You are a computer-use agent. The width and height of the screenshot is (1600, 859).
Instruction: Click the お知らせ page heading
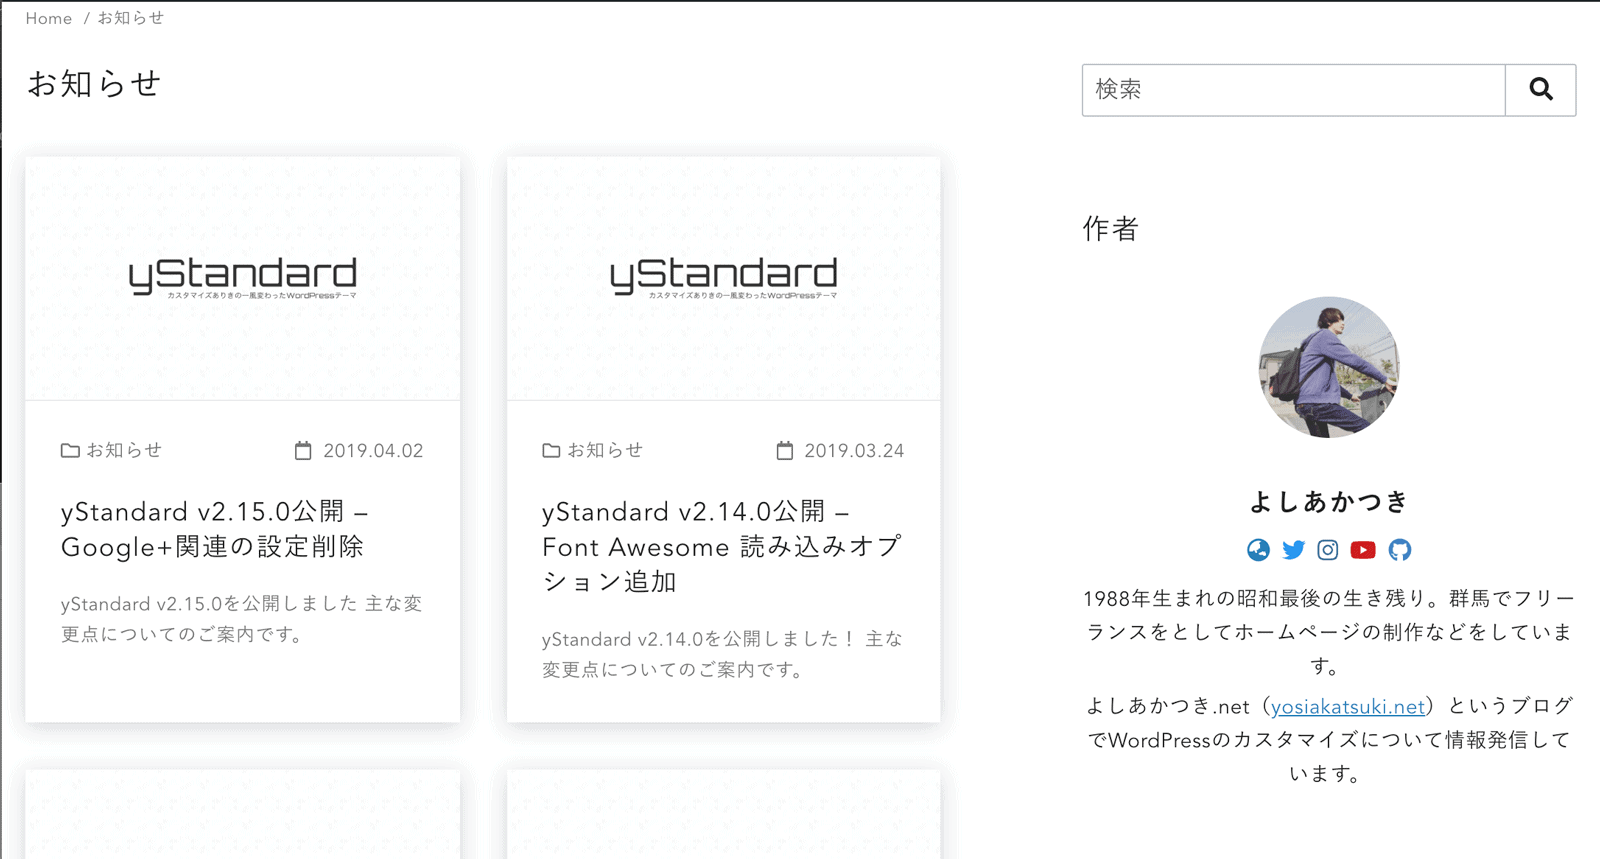(x=94, y=84)
